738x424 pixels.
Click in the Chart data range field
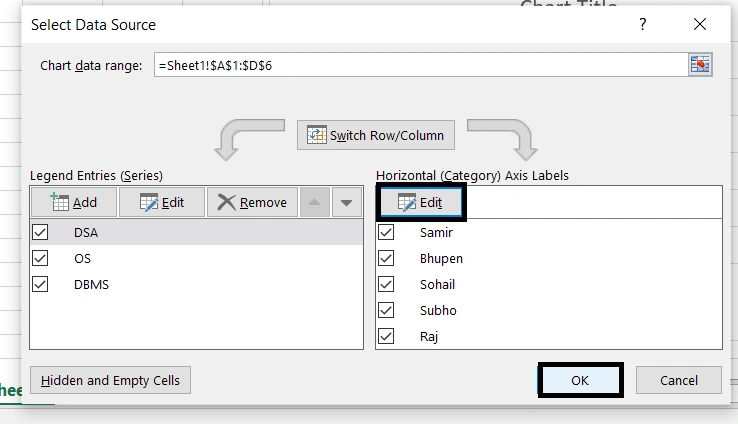(x=421, y=65)
